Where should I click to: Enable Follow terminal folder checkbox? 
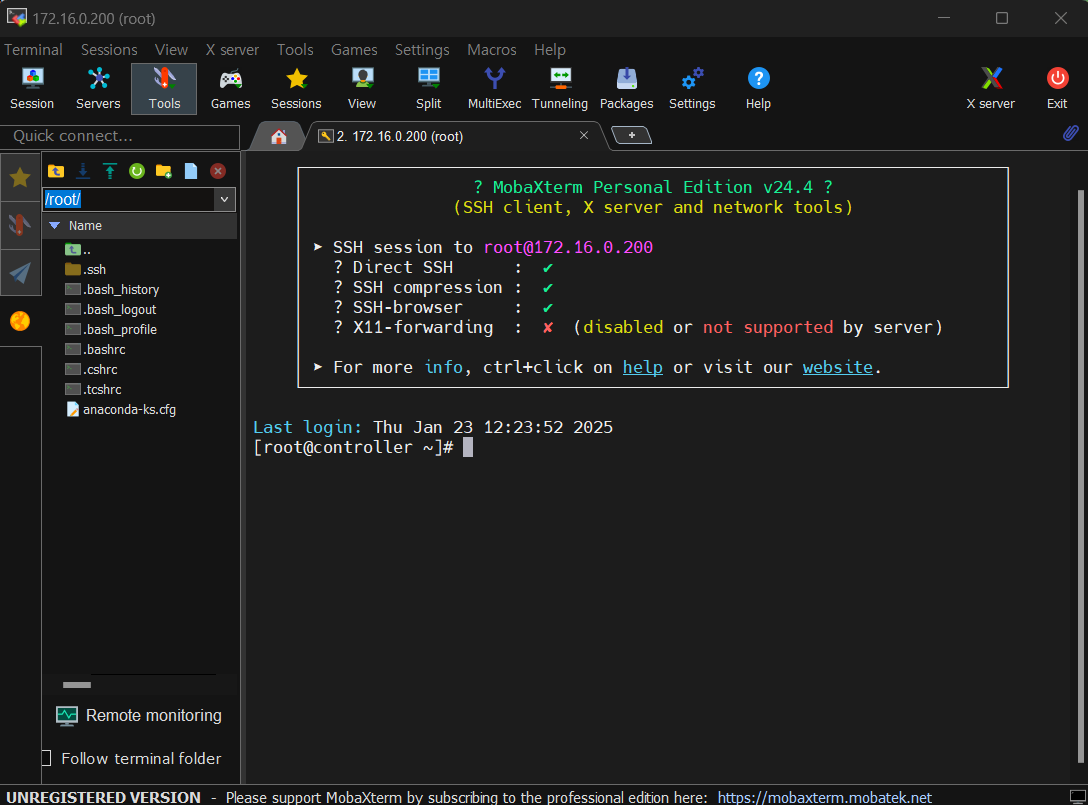pyautogui.click(x=46, y=758)
